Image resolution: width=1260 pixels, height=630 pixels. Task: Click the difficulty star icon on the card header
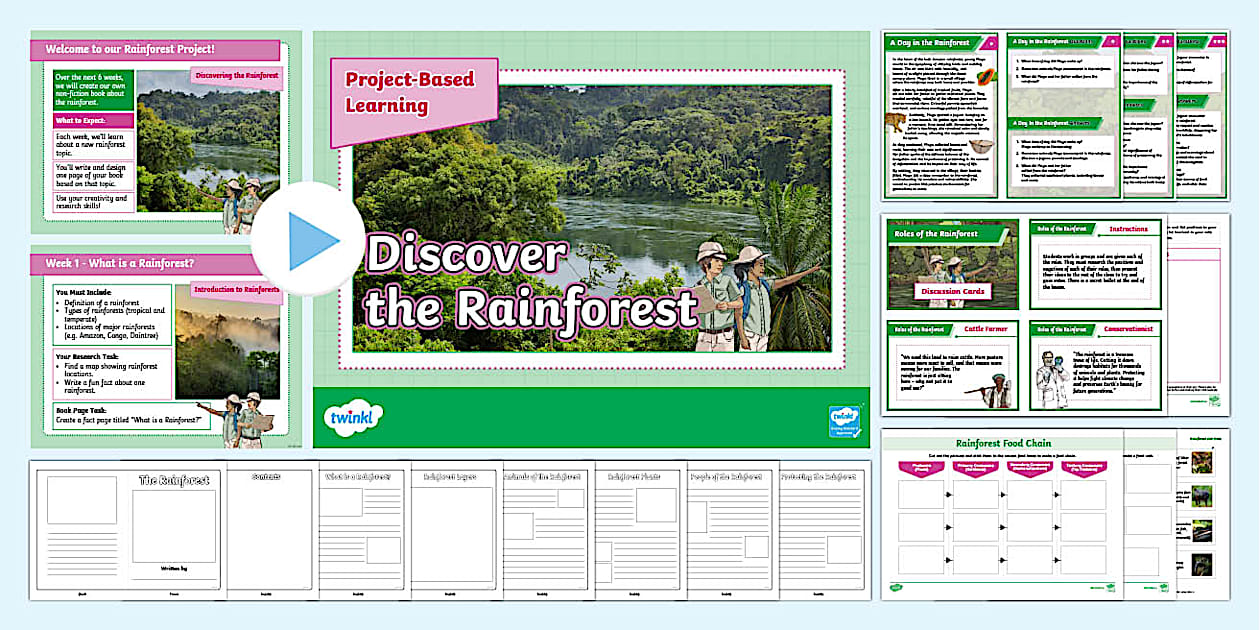(990, 41)
